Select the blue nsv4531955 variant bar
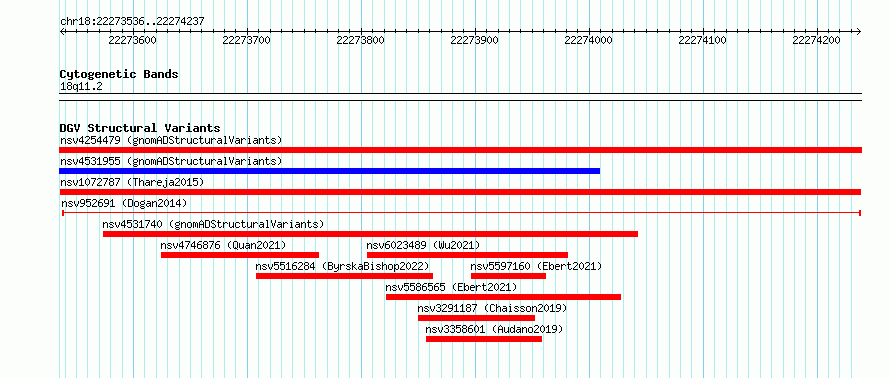Viewport: 890px width, 378px height. click(329, 171)
